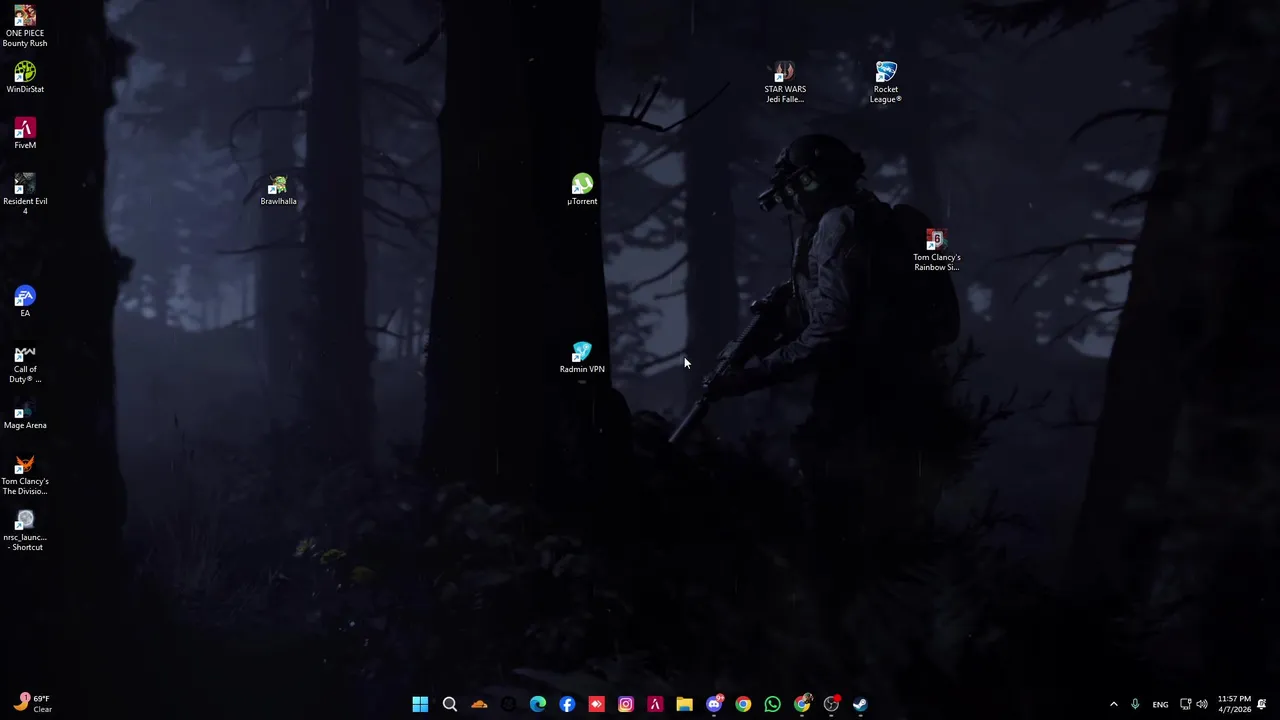This screenshot has height=720, width=1280.
Task: Open File Explorer from taskbar
Action: click(684, 704)
